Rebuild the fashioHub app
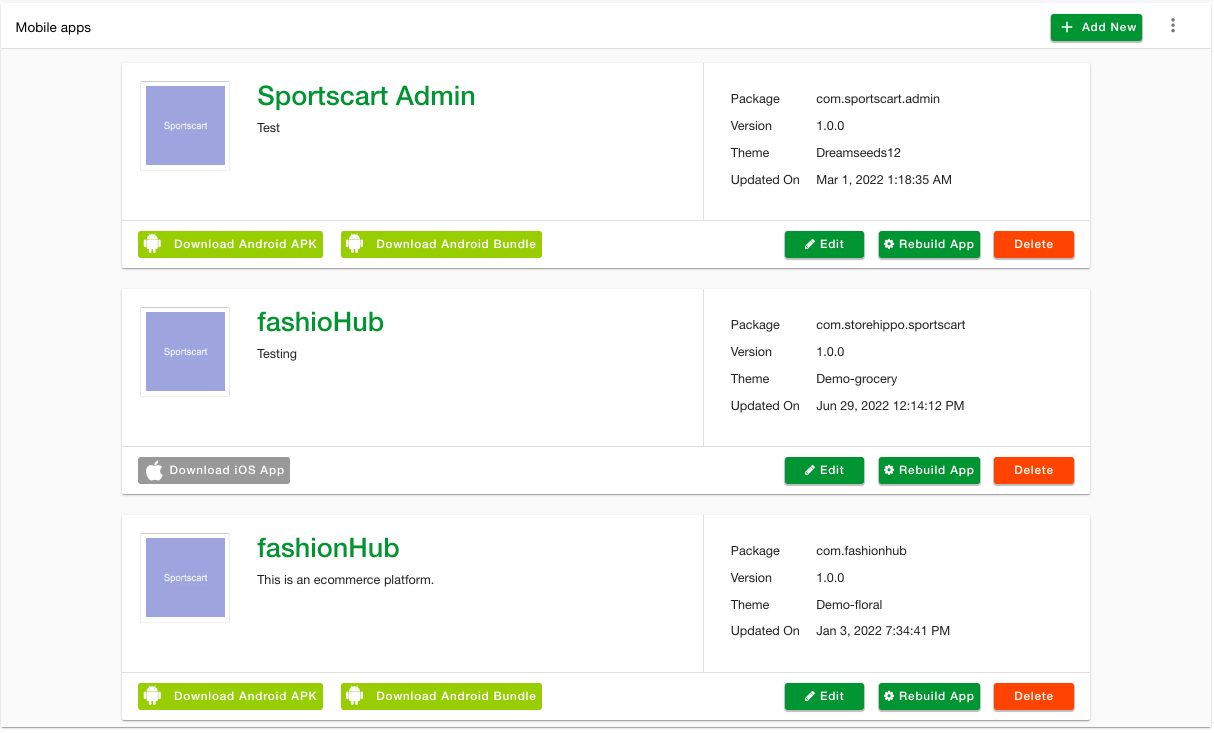Screen dimensions: 1214x733 (929, 470)
